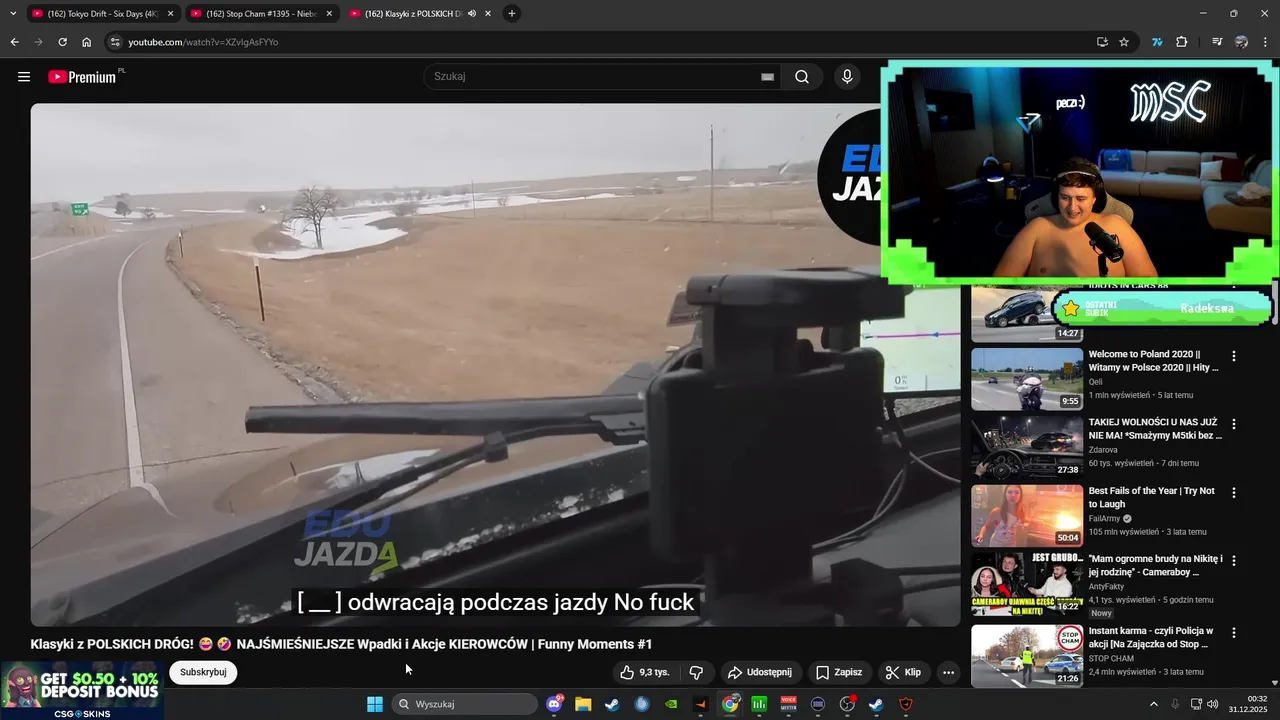The image size is (1280, 720).
Task: Go back to previous page
Action: pos(14,42)
